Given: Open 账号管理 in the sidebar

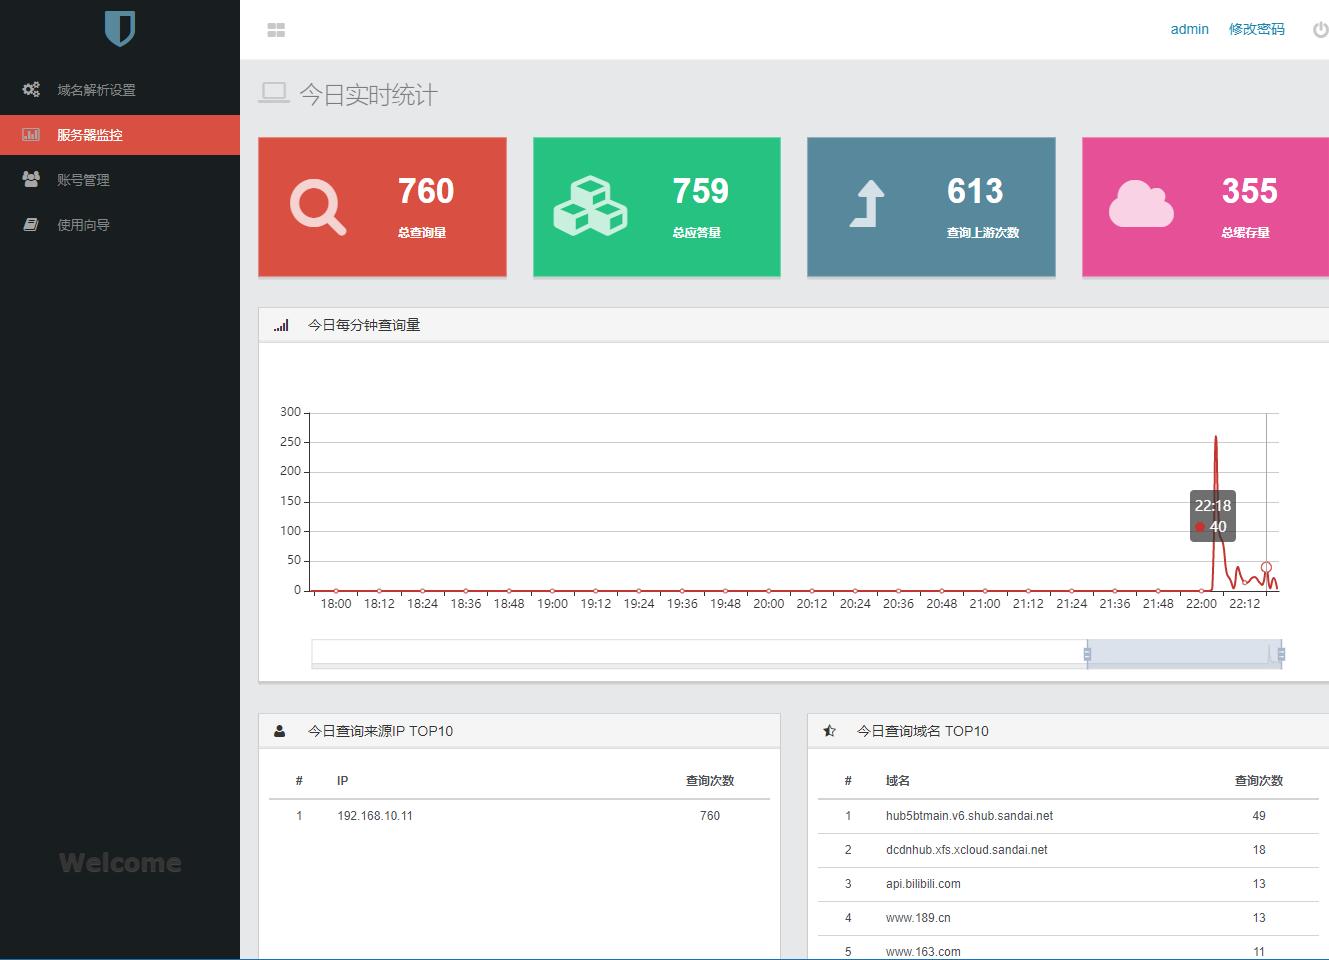Looking at the screenshot, I should 83,180.
